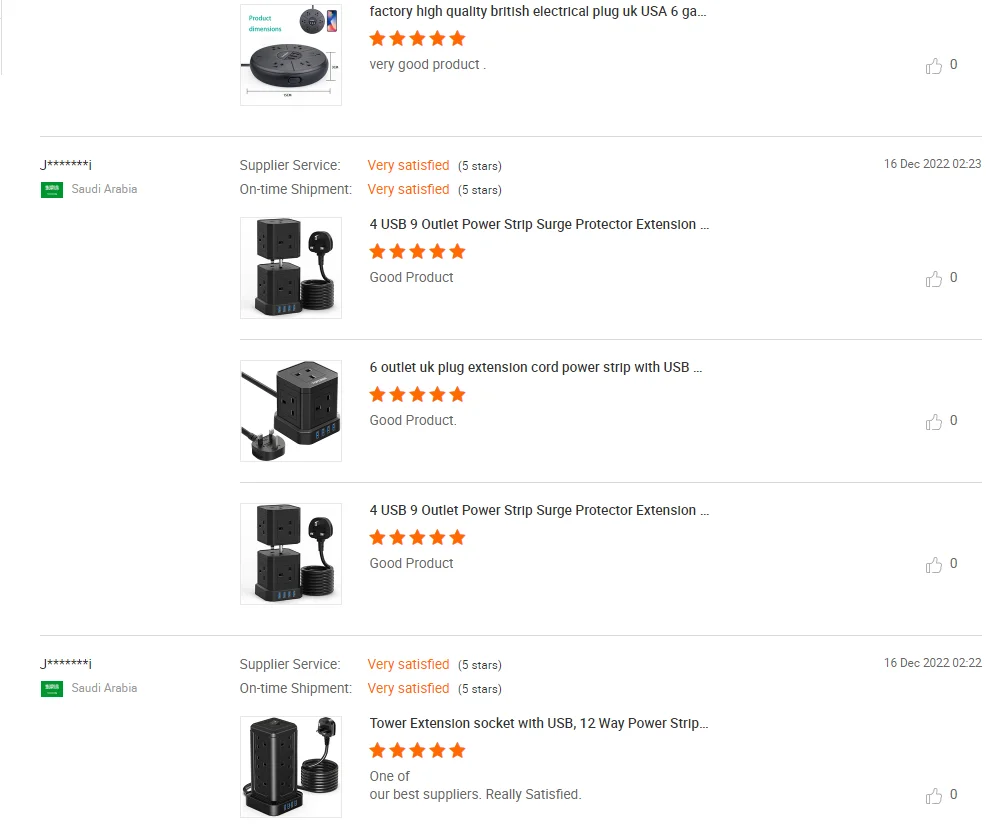Viewport: 1004px width, 836px height.
Task: Like the upper 4 USB 9 Outlet review
Action: (x=934, y=279)
